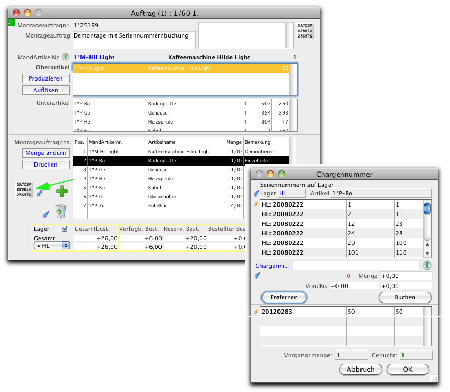Click the Produzieren button
This screenshot has height=392, width=450.
tap(46, 78)
